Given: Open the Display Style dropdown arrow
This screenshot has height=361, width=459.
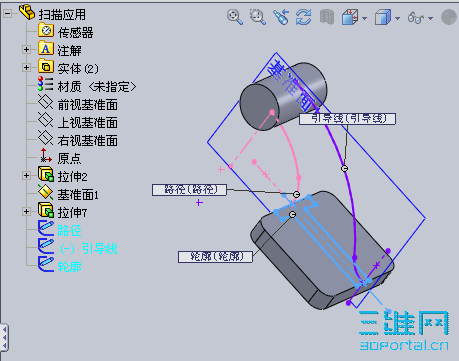Looking at the screenshot, I should [x=397, y=18].
